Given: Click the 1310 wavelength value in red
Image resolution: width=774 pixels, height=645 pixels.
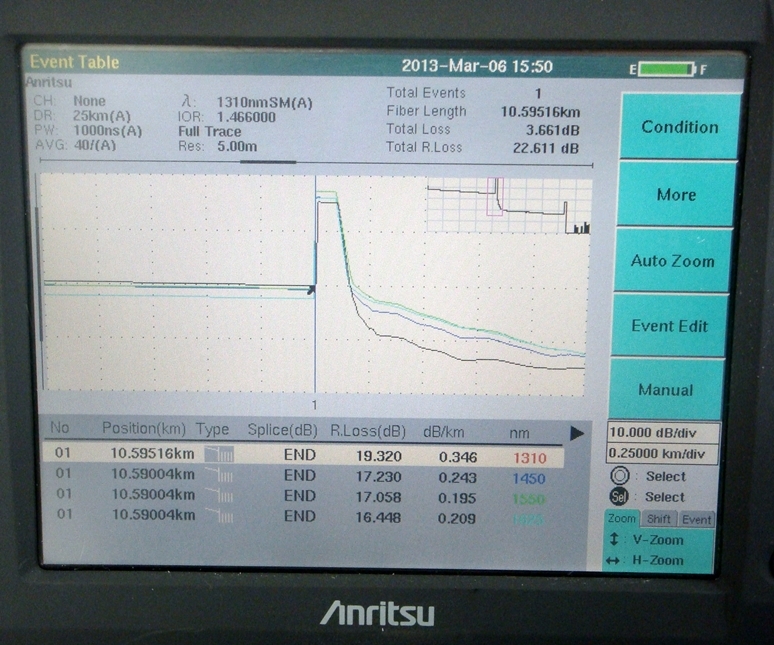Looking at the screenshot, I should [x=530, y=458].
